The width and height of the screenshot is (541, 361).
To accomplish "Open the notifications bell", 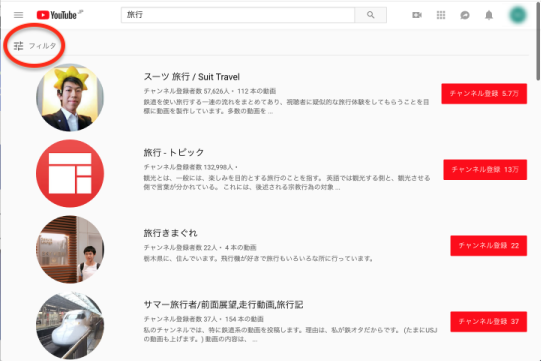I will tap(489, 15).
